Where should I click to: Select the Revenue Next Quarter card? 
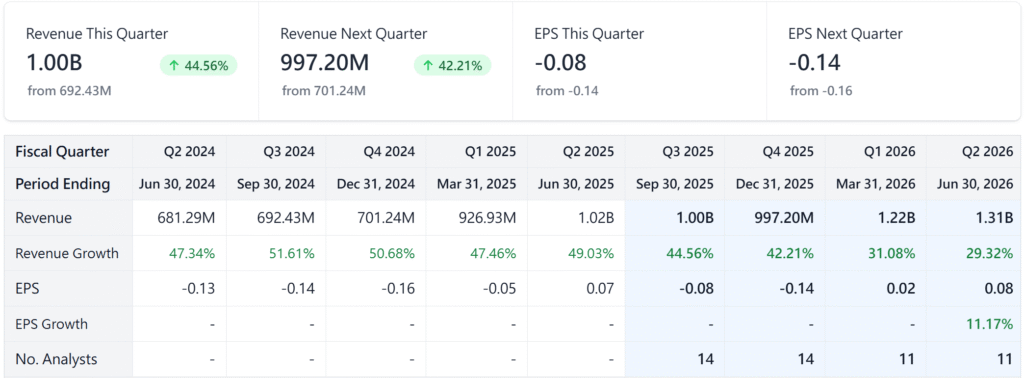pyautogui.click(x=385, y=61)
